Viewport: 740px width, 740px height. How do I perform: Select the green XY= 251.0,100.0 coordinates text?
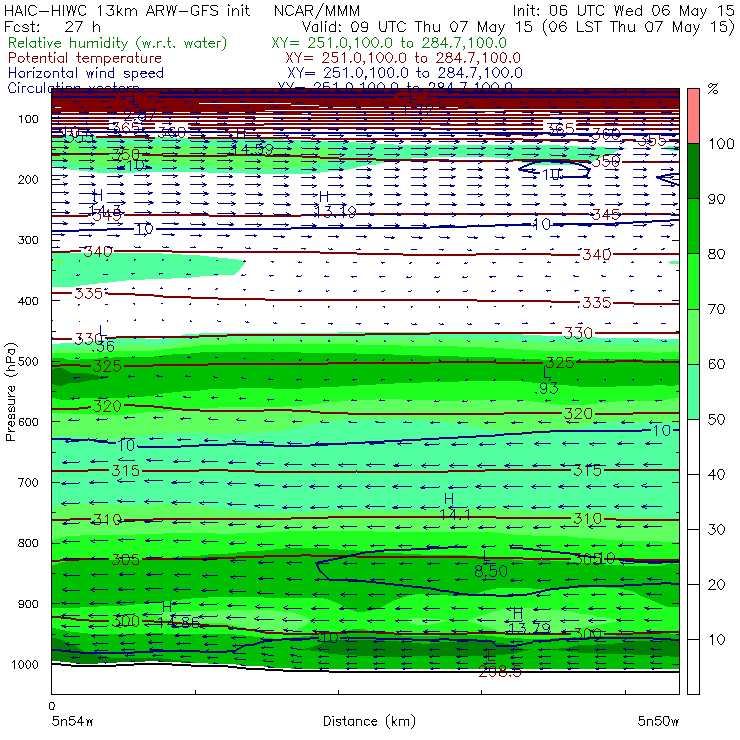pos(389,43)
